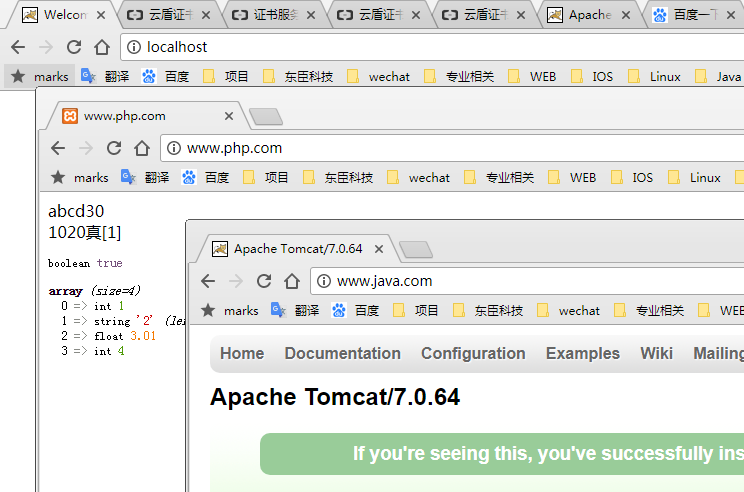Image resolution: width=744 pixels, height=492 pixels.
Task: Open 翻译 bookmark in www.php.com window
Action: coord(145,177)
